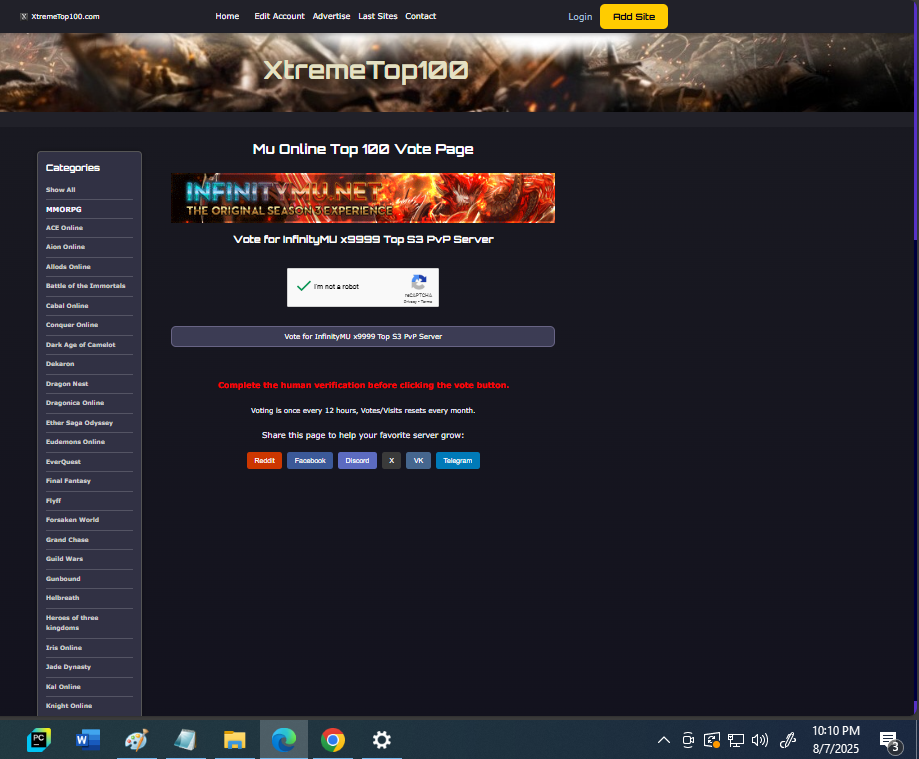Open the Contact nav item

point(420,16)
